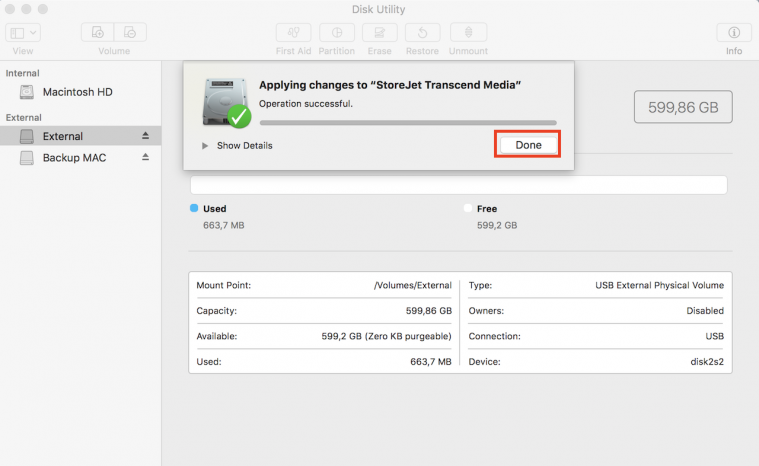Click the External section header in the sidebar
This screenshot has width=759, height=466.
pyautogui.click(x=23, y=118)
